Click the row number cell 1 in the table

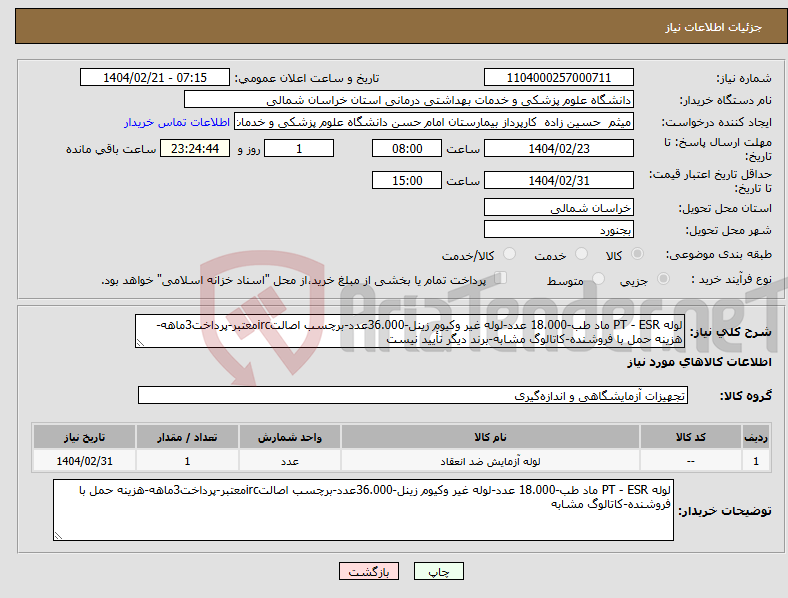point(756,461)
